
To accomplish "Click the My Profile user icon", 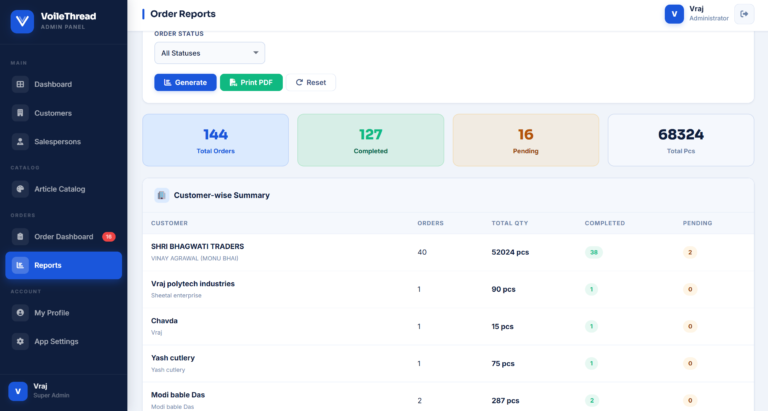I will coord(20,313).
